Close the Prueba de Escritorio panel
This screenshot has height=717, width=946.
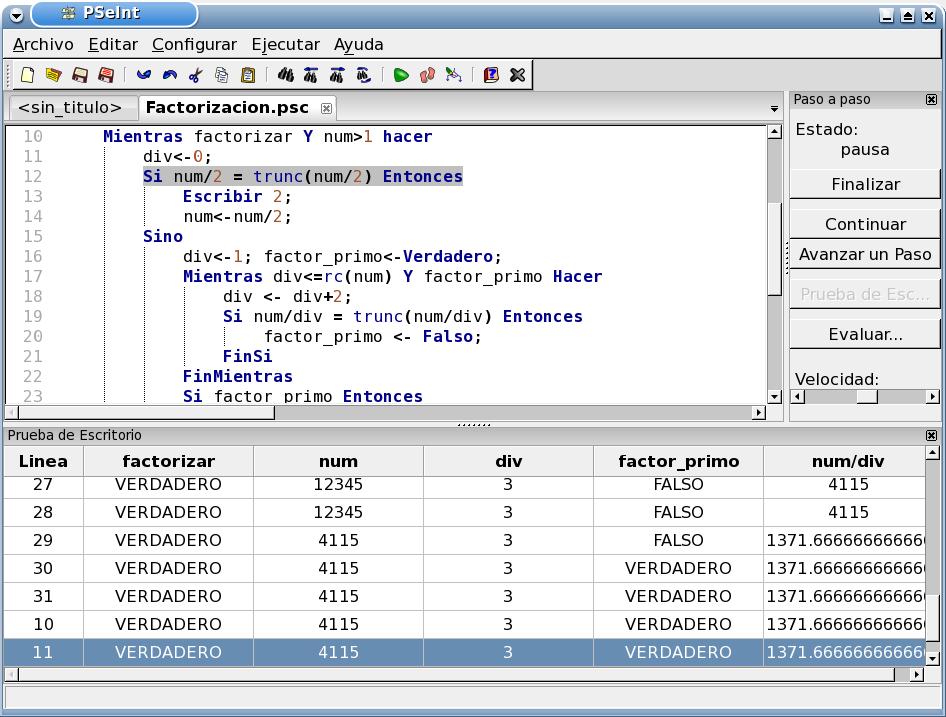pyautogui.click(x=931, y=436)
